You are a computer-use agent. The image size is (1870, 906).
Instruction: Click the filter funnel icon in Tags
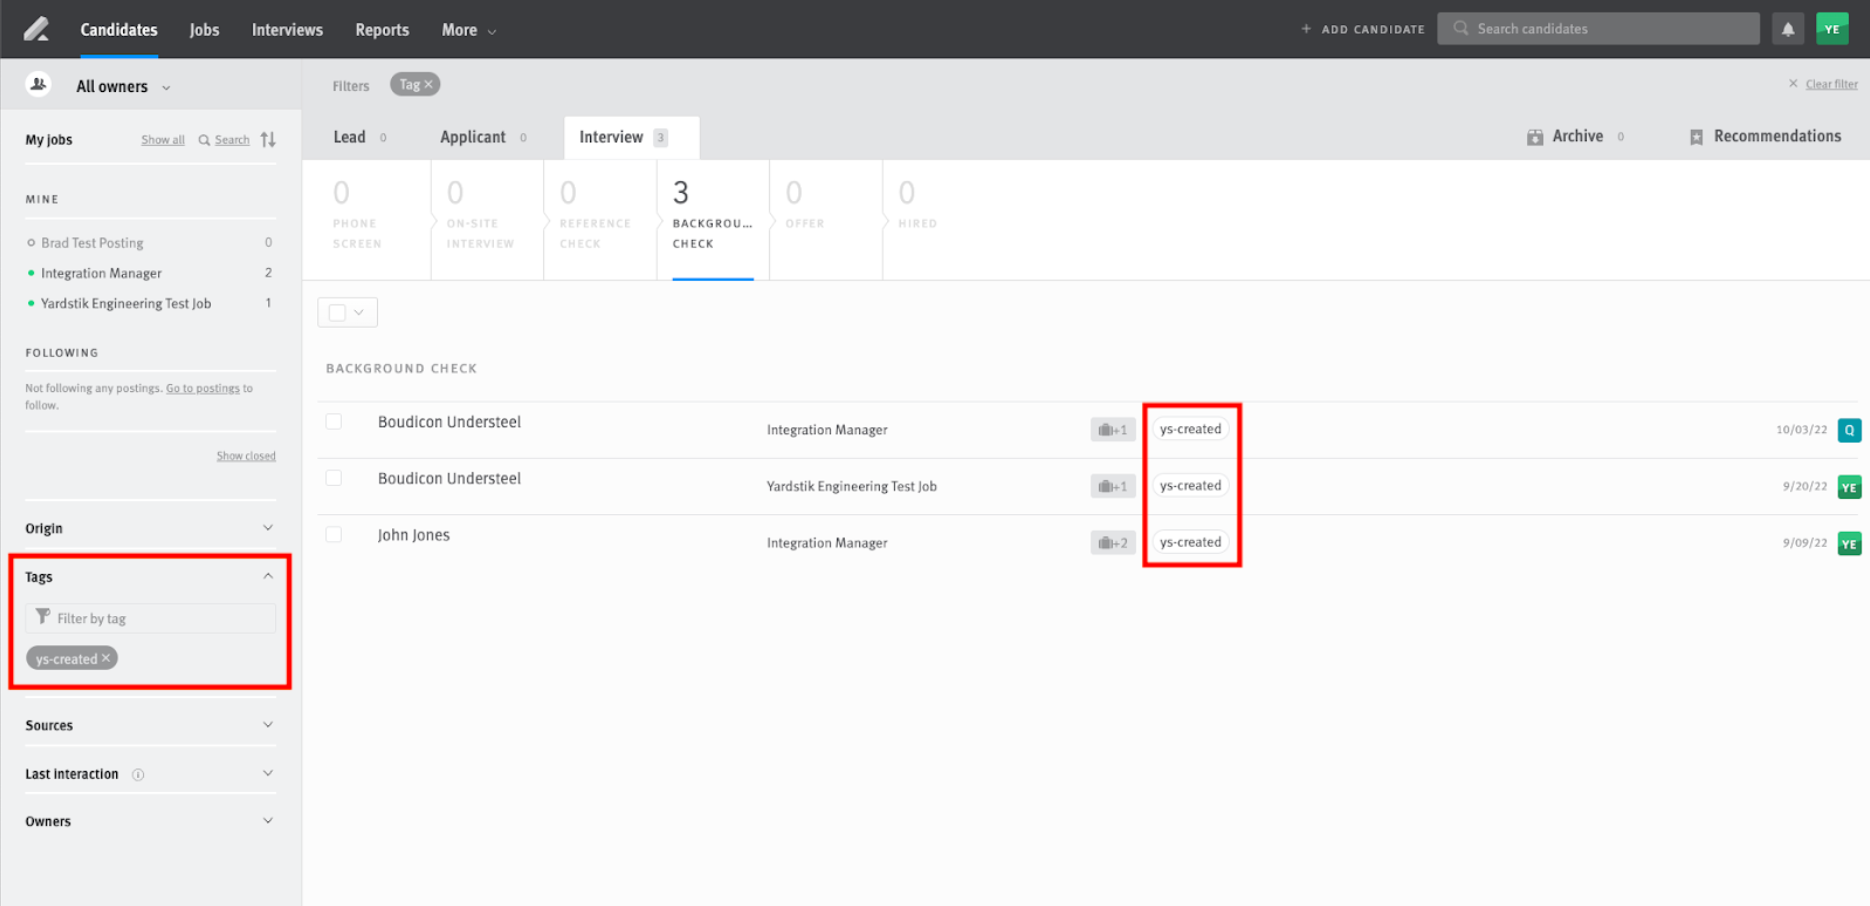click(43, 617)
